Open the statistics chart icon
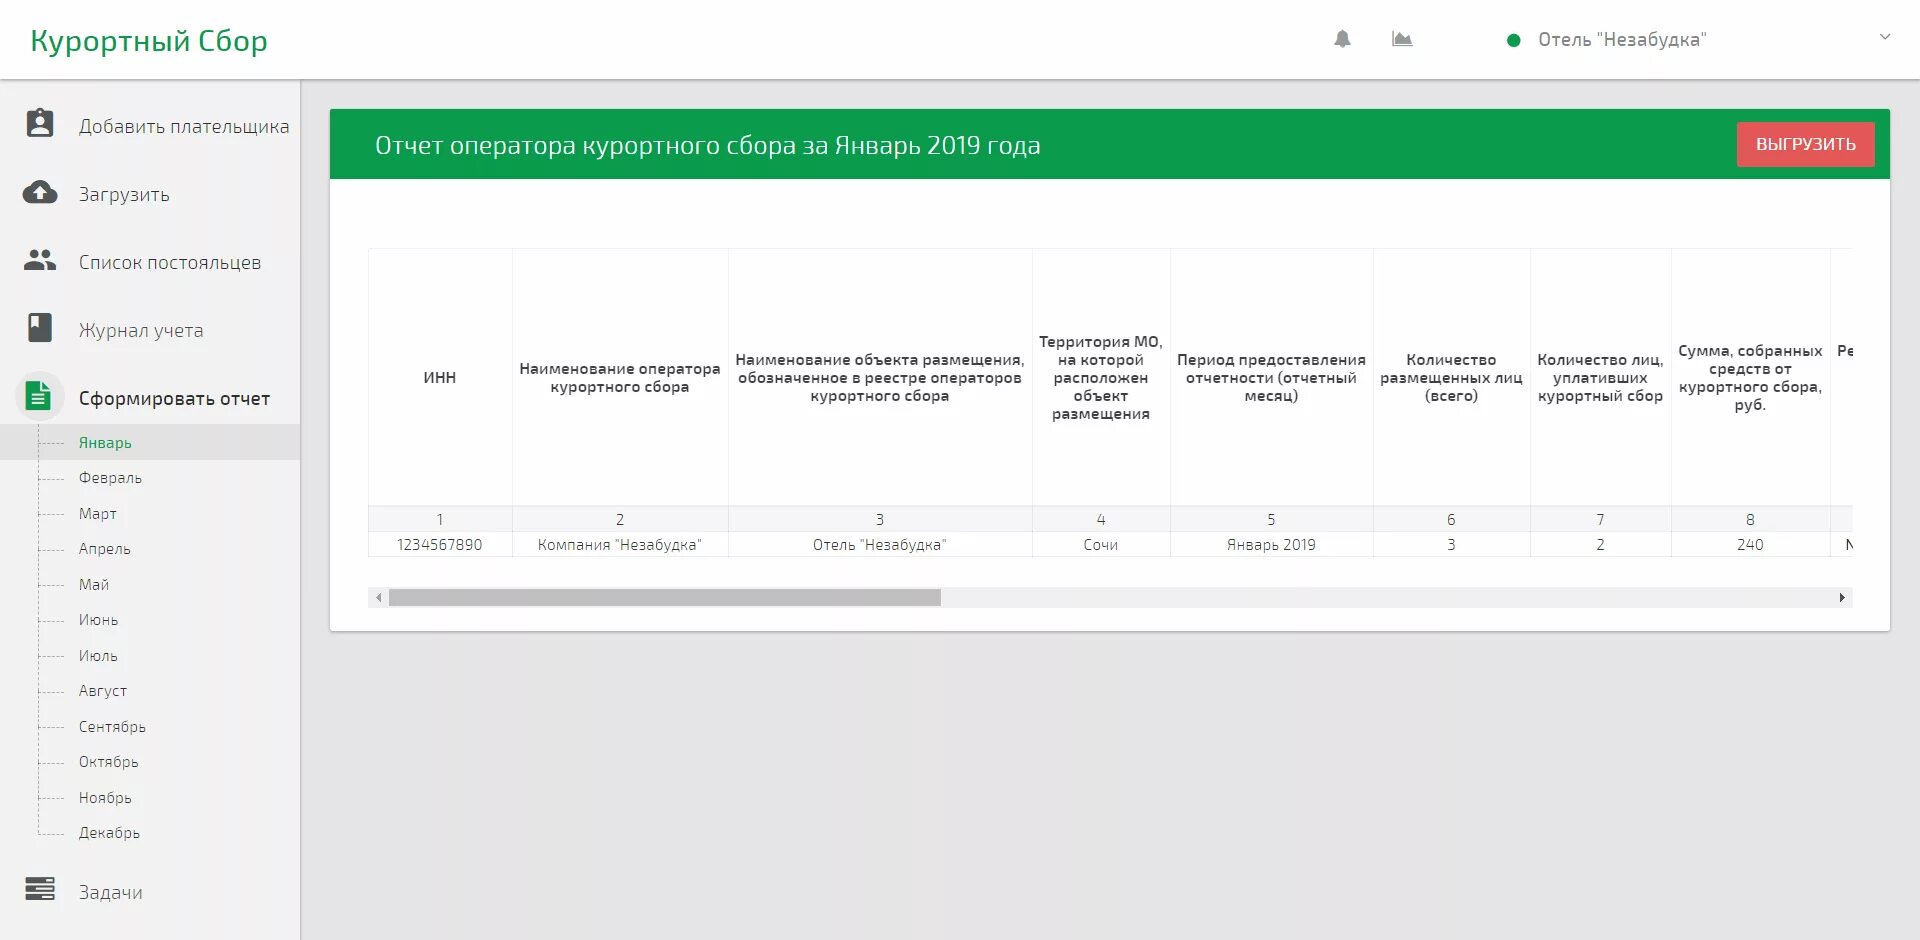This screenshot has height=940, width=1920. [x=1402, y=39]
